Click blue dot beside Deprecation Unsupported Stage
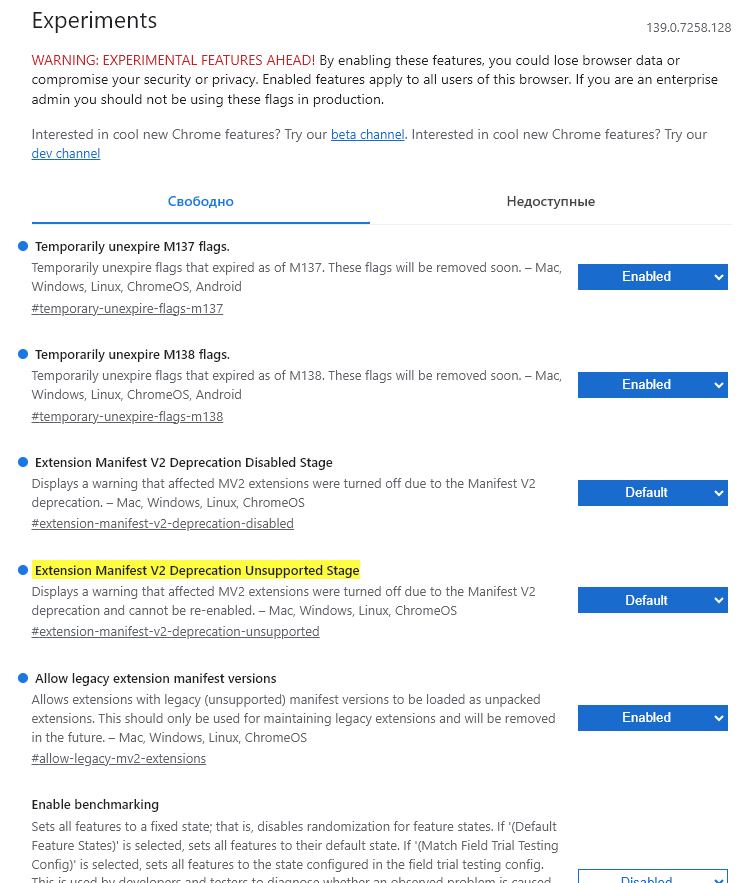The height and width of the screenshot is (883, 749). point(22,570)
